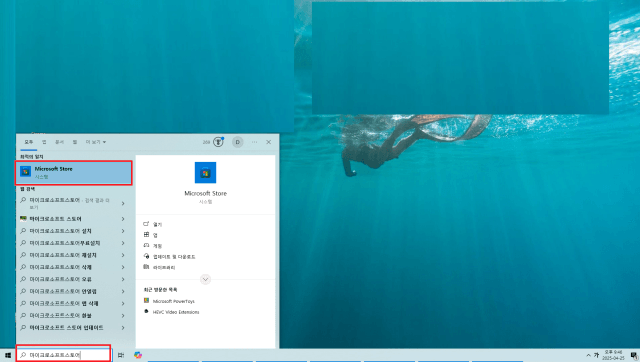Switch to the 문서 tab

coord(60,142)
